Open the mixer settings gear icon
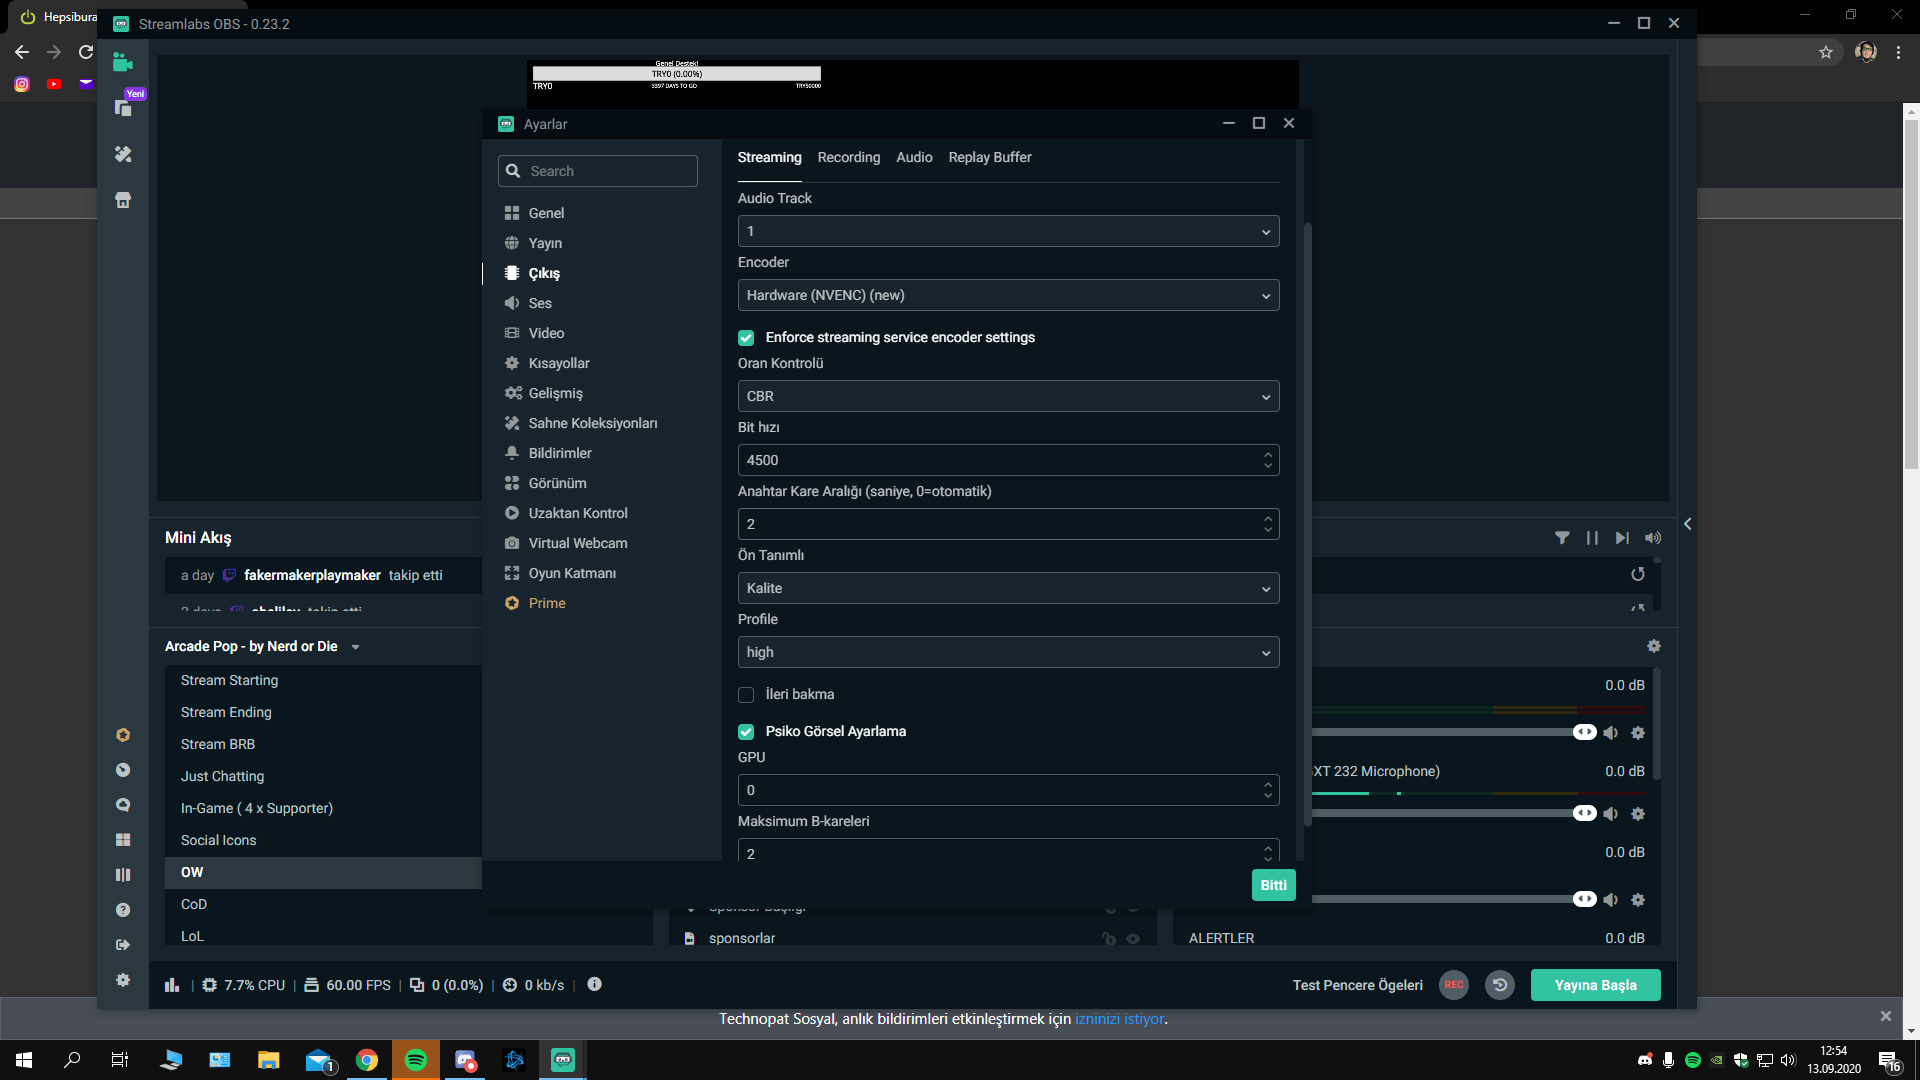 pyautogui.click(x=1654, y=646)
